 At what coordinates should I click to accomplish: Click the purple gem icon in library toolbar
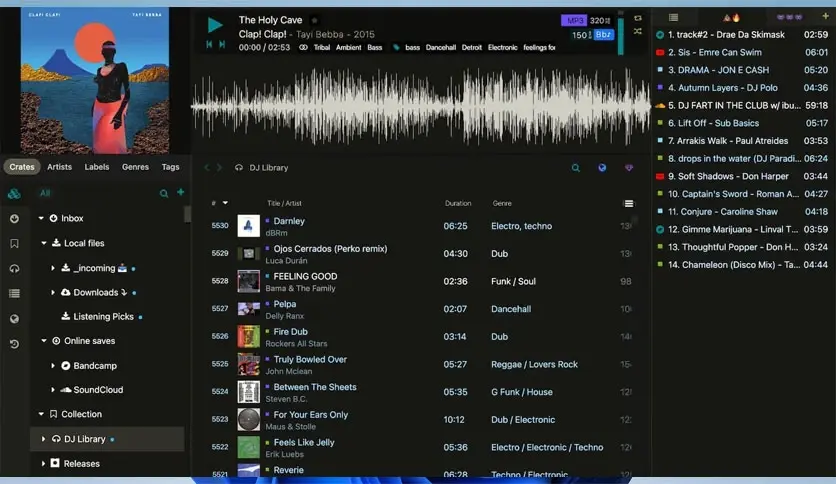[629, 168]
